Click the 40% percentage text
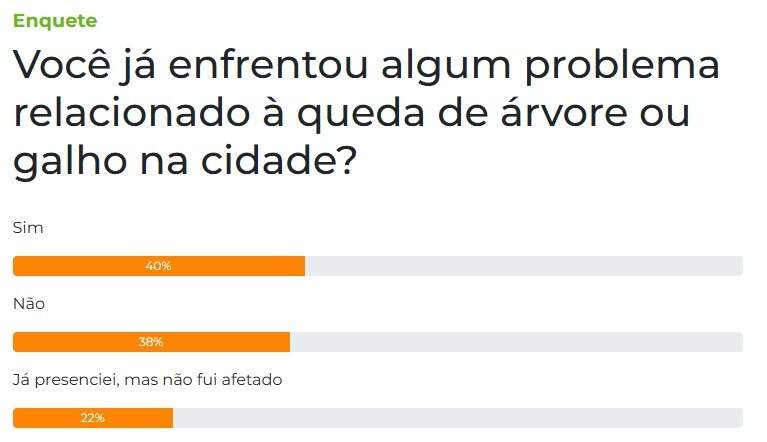 (x=158, y=266)
